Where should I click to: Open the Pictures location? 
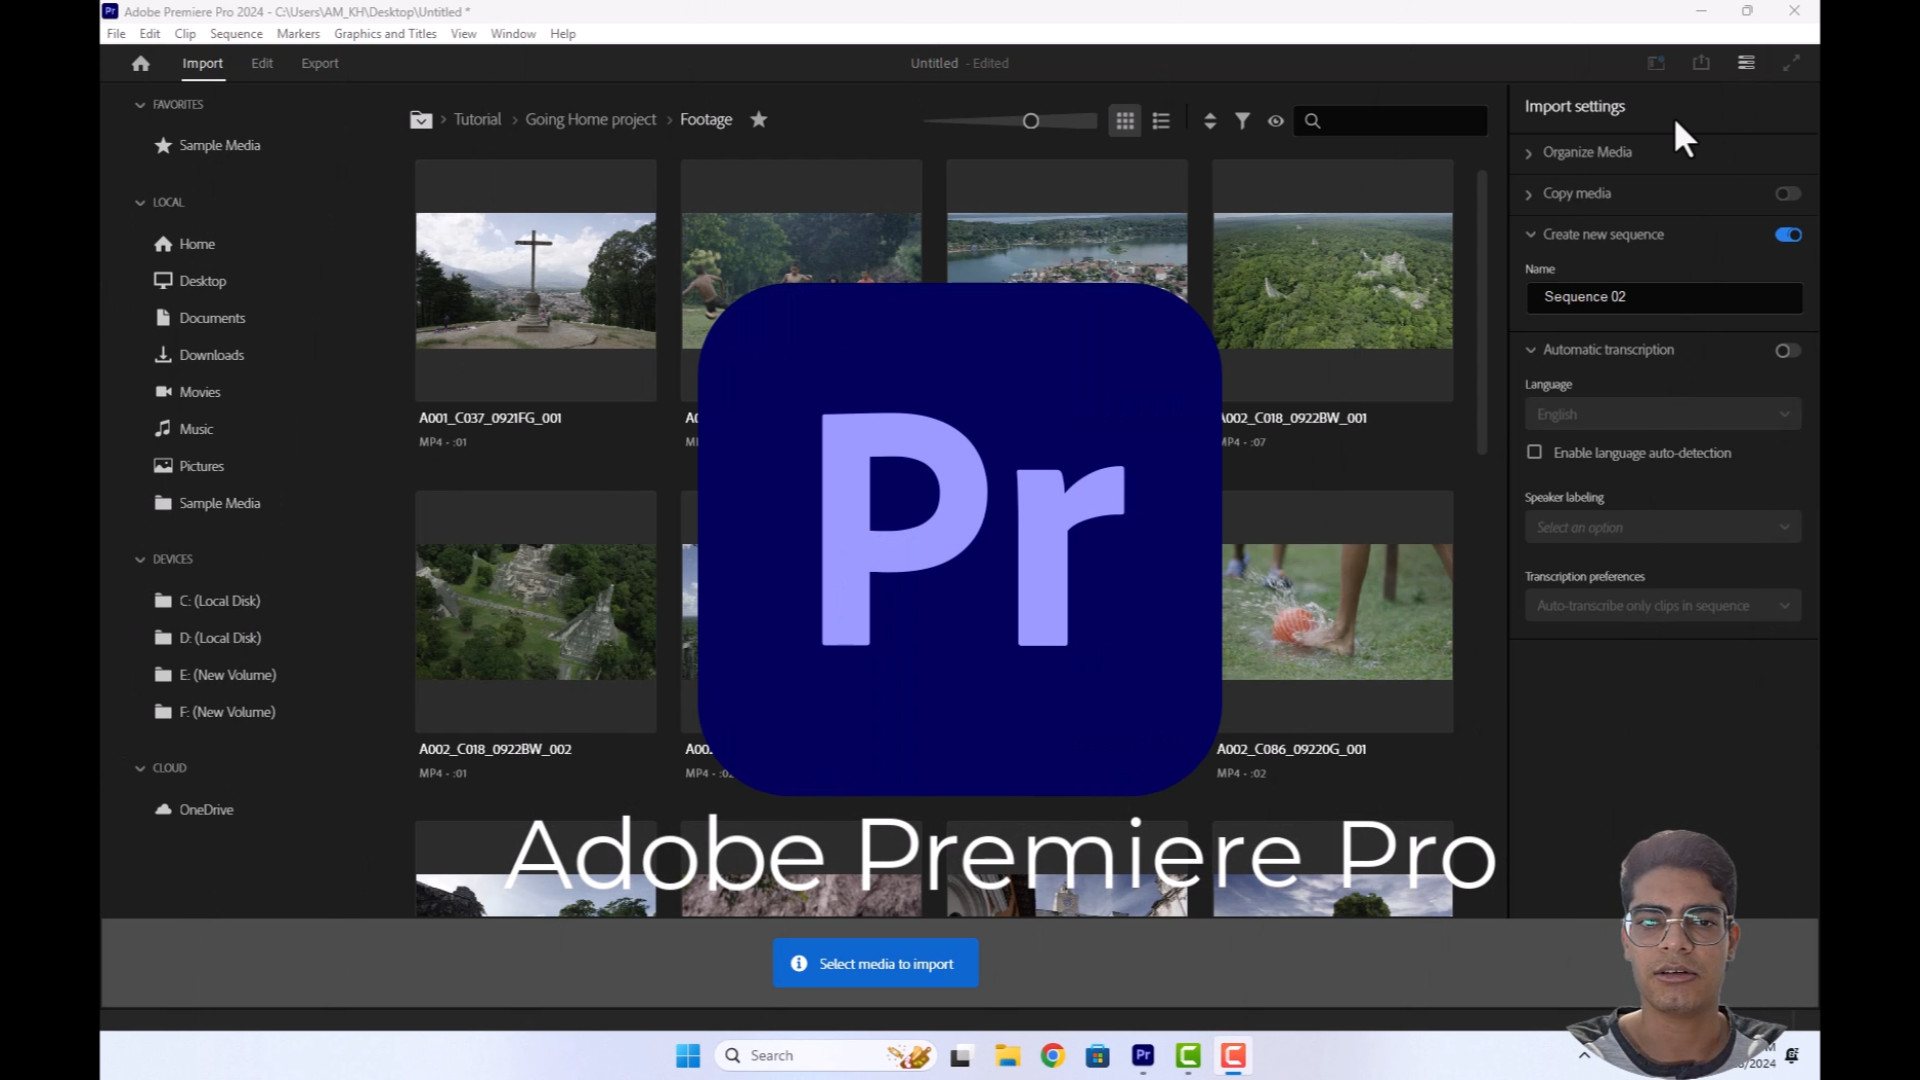pyautogui.click(x=189, y=466)
